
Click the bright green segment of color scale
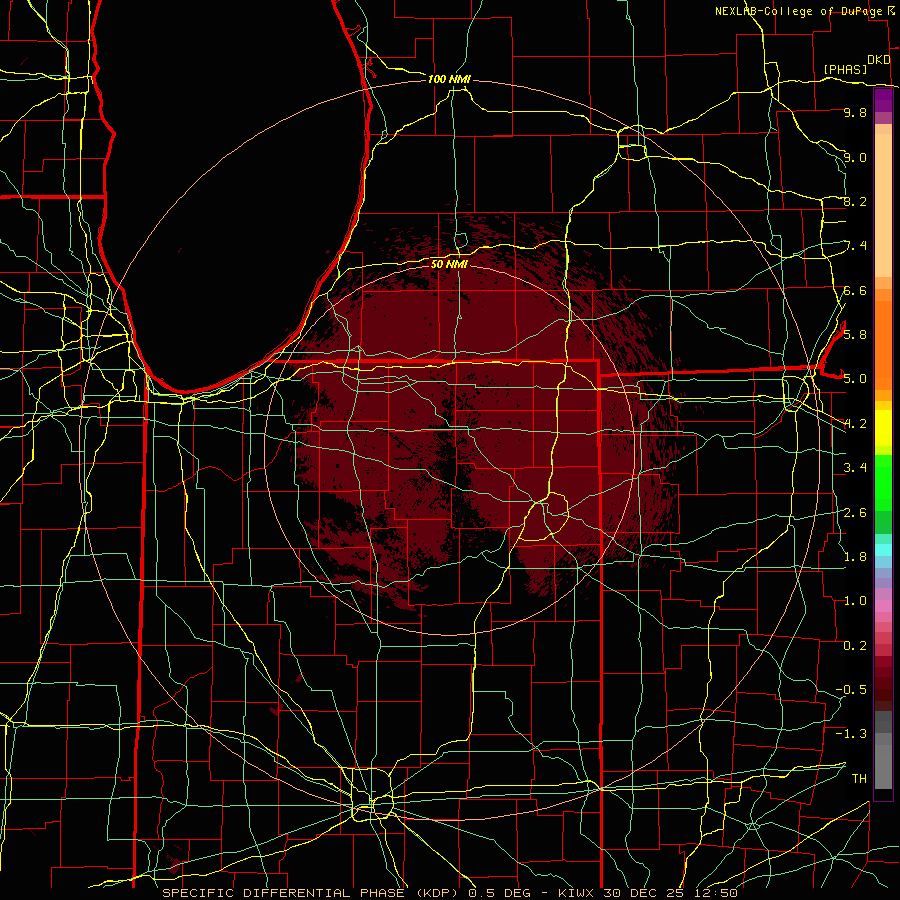(x=883, y=483)
